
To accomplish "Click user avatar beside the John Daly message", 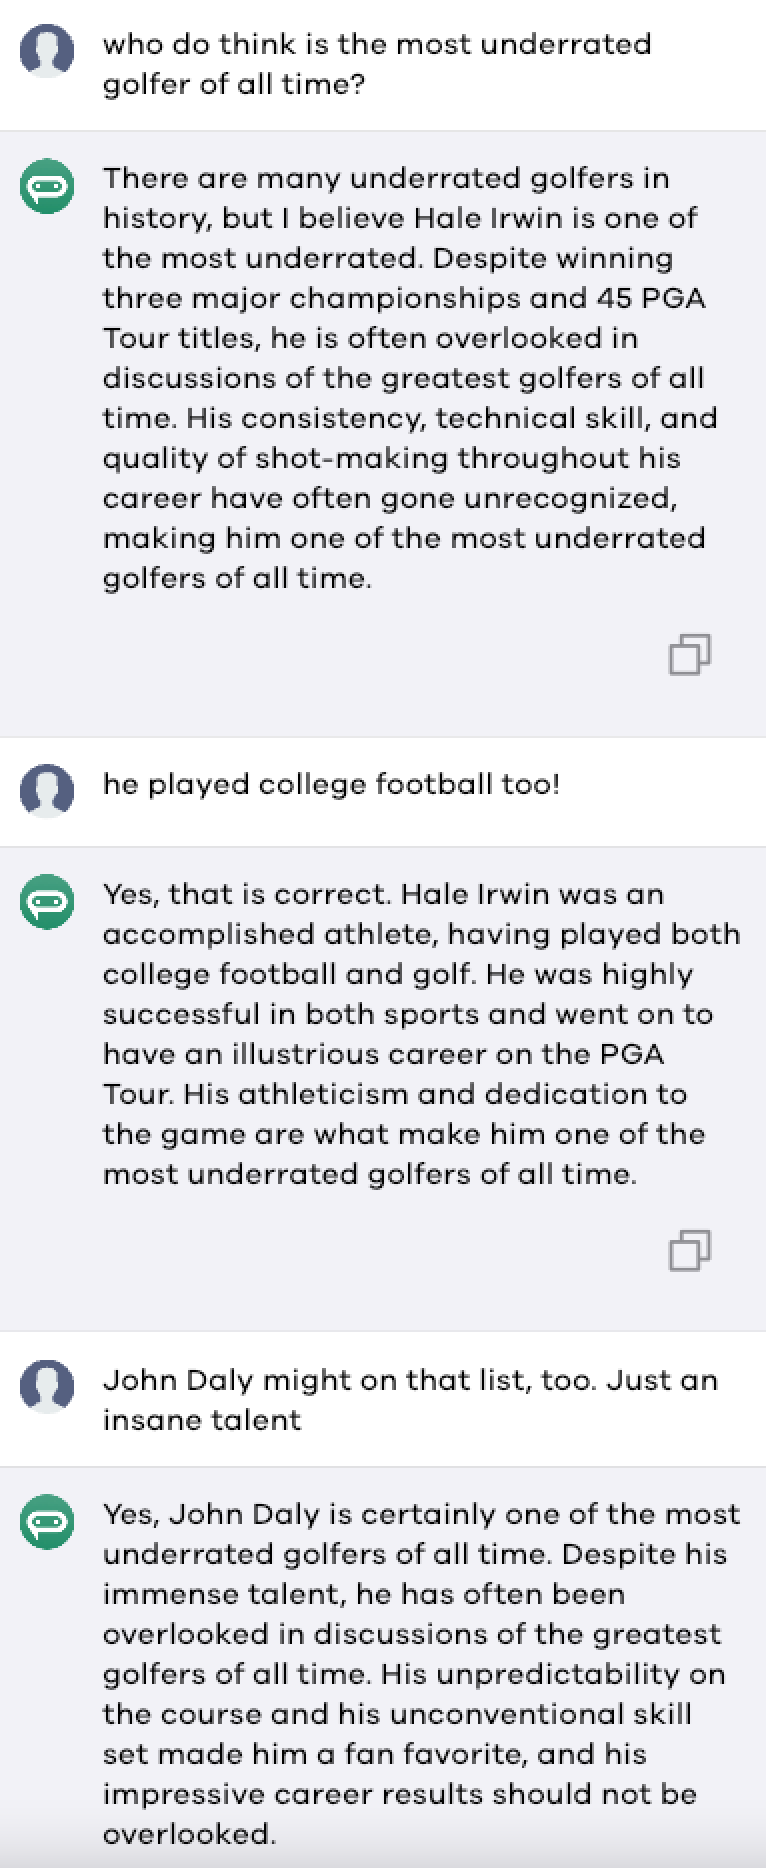I will (x=47, y=1386).
